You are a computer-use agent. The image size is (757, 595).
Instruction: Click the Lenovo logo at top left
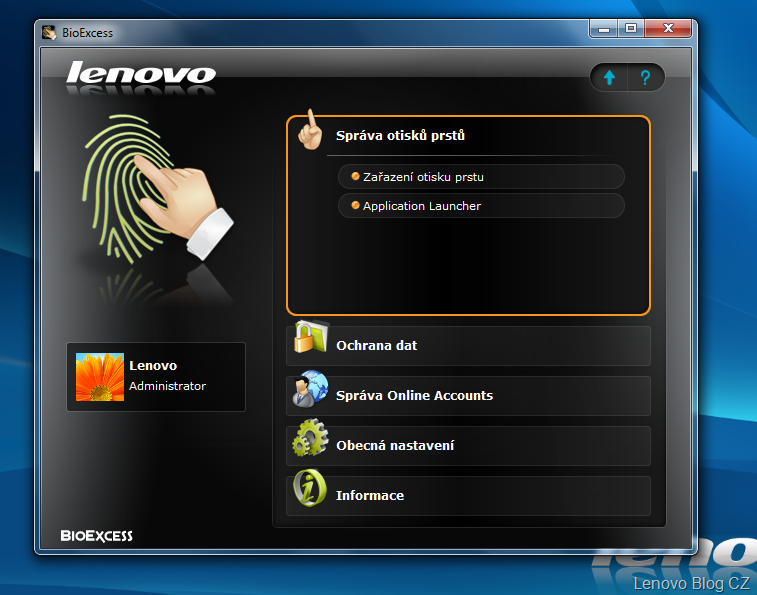[x=141, y=74]
